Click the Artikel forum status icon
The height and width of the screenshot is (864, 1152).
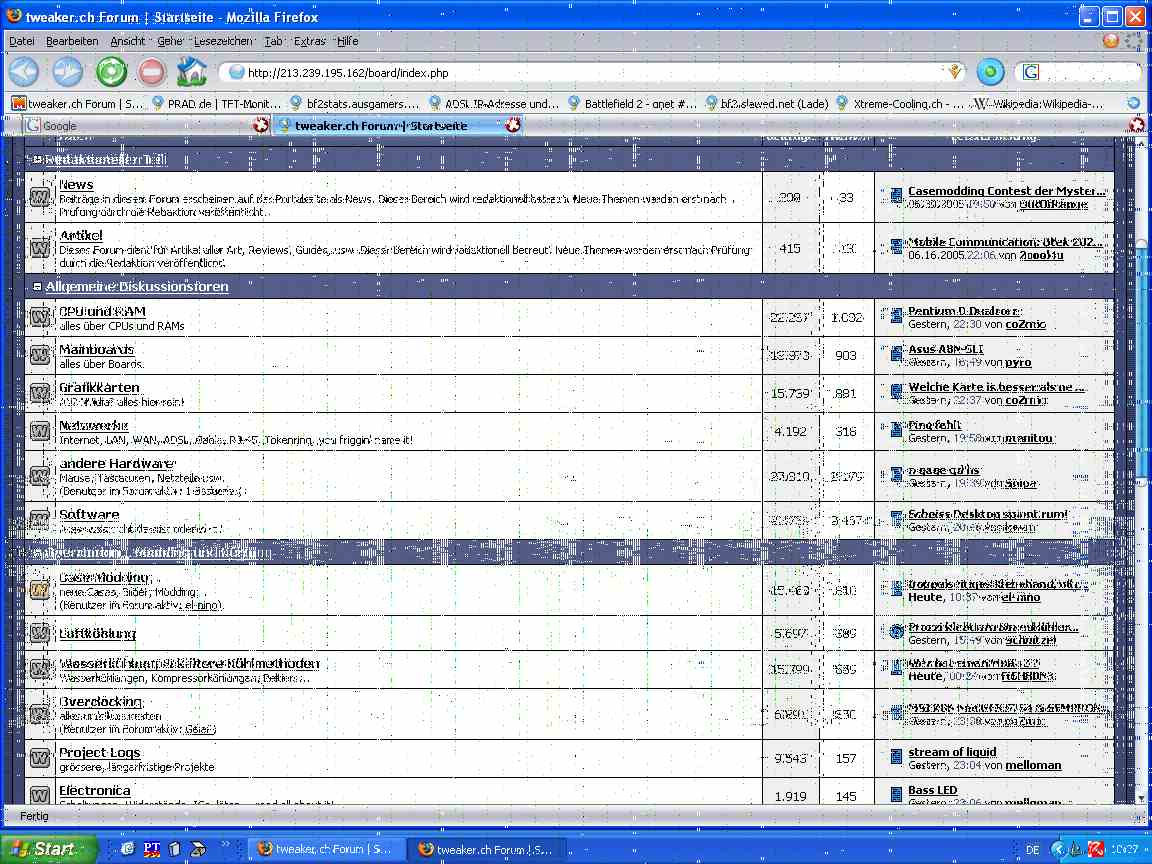click(x=40, y=248)
